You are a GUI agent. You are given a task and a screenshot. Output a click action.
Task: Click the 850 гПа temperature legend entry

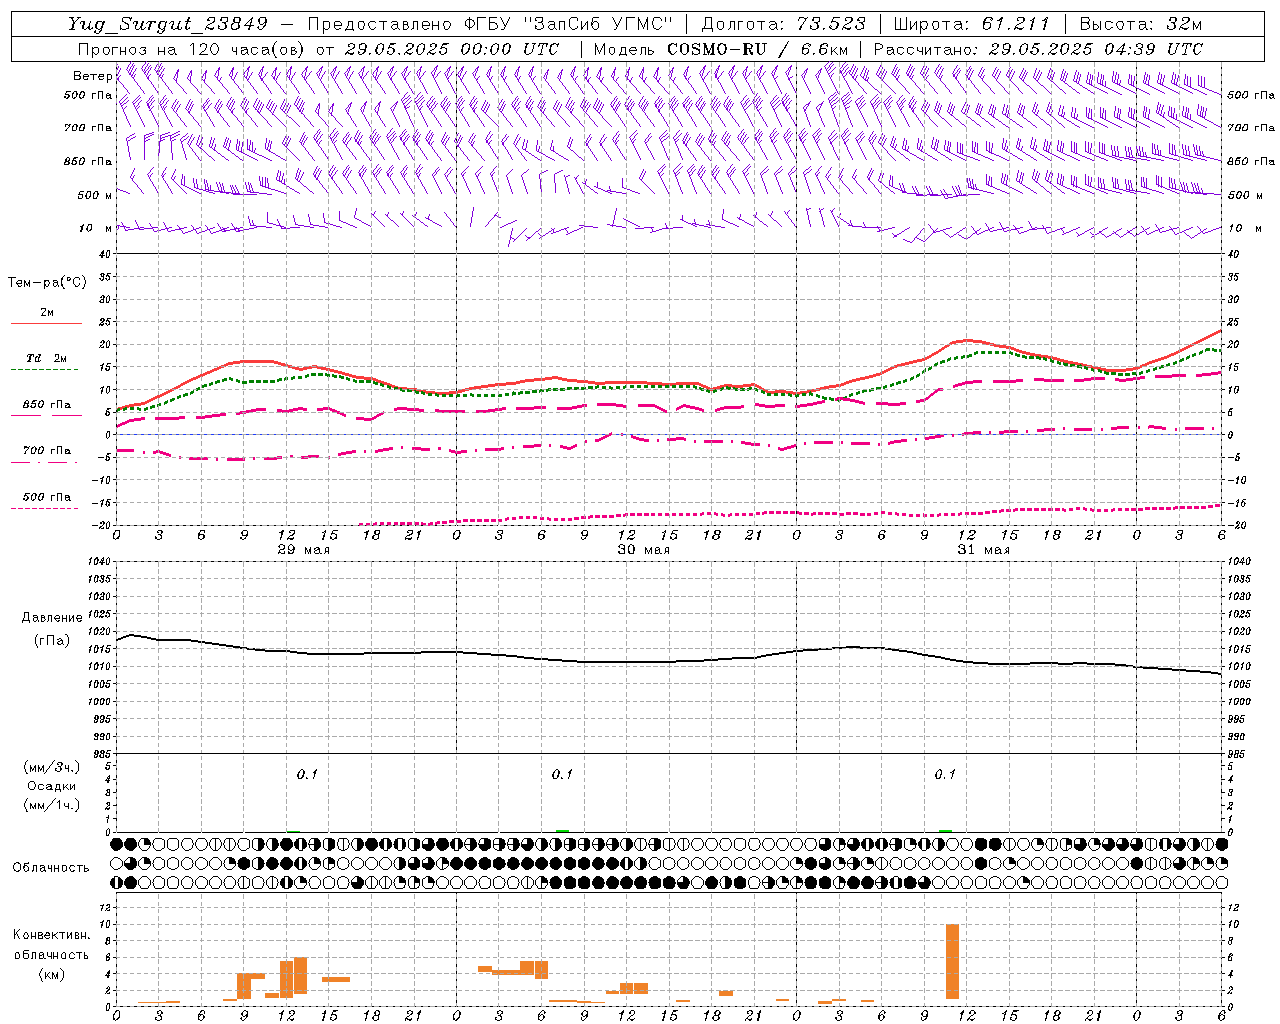point(46,405)
